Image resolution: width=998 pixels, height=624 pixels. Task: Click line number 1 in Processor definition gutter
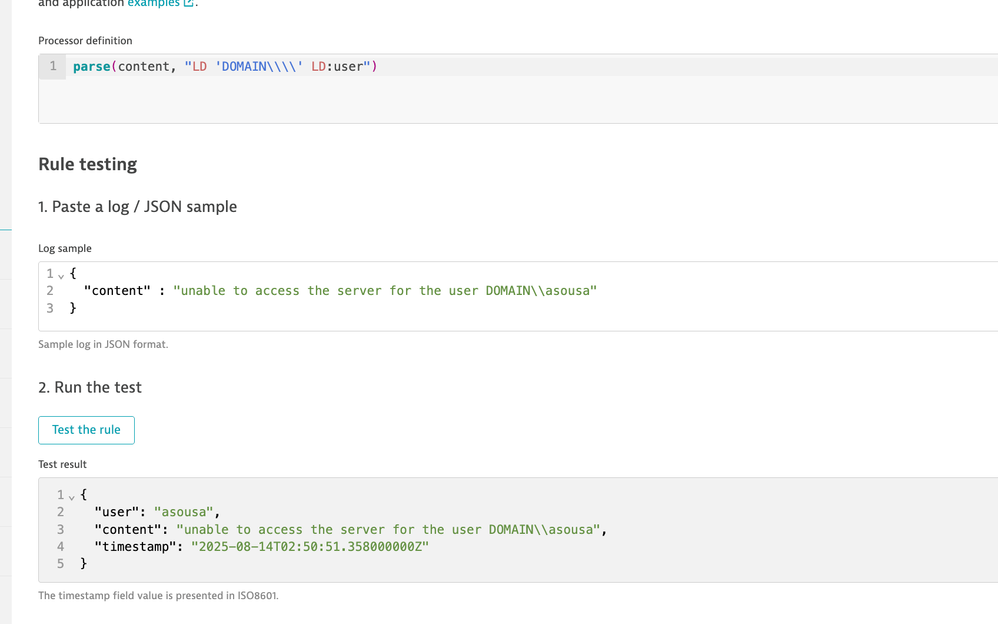tap(53, 66)
